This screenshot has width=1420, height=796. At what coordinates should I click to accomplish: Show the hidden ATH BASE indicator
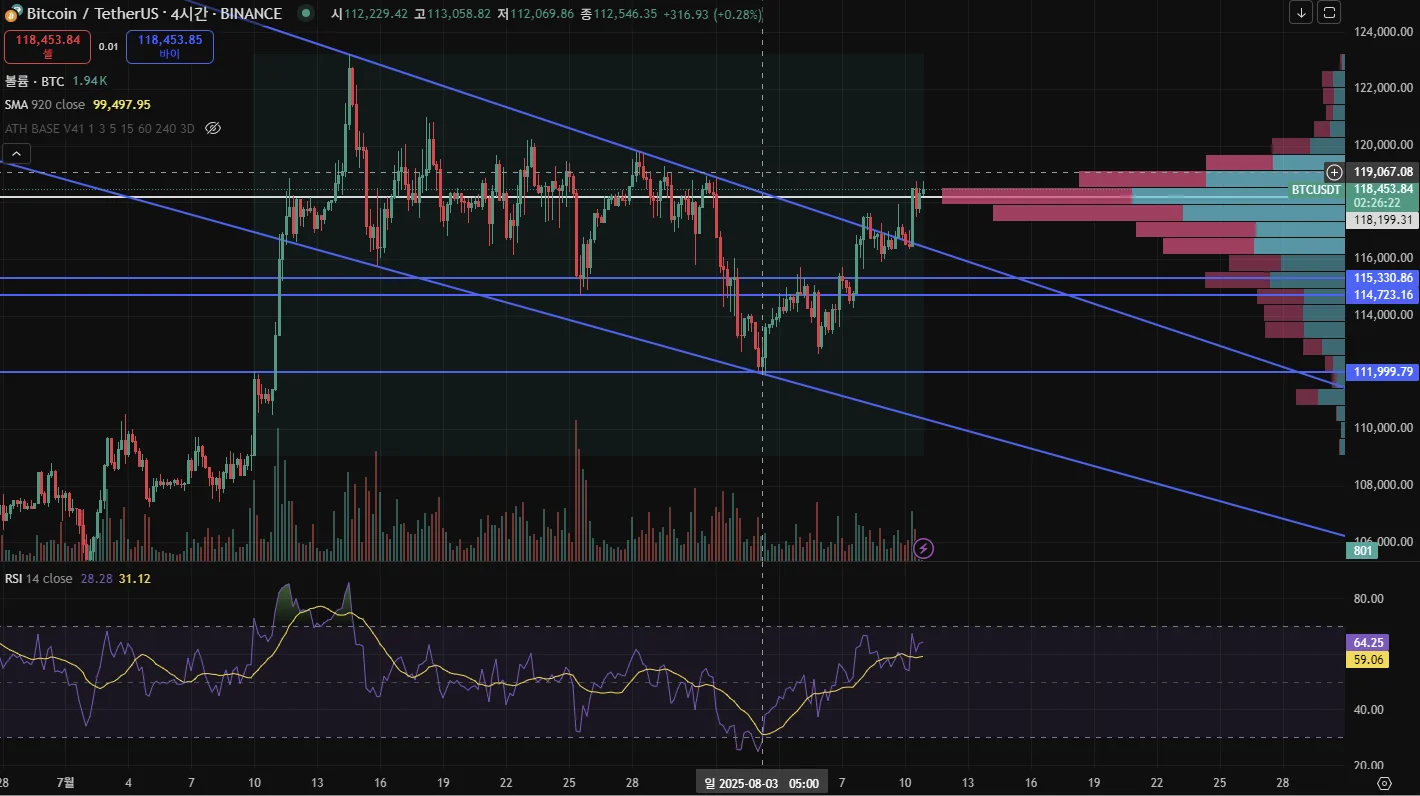tap(212, 128)
